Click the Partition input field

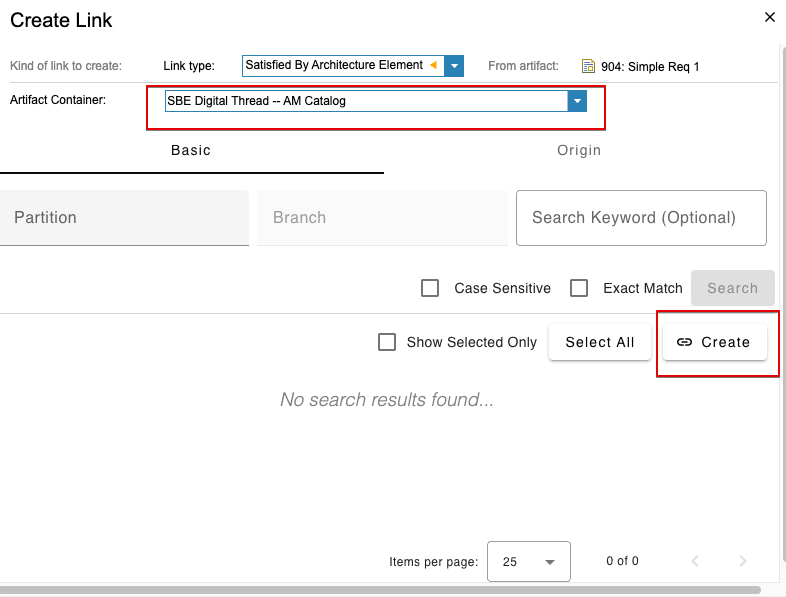pos(124,218)
